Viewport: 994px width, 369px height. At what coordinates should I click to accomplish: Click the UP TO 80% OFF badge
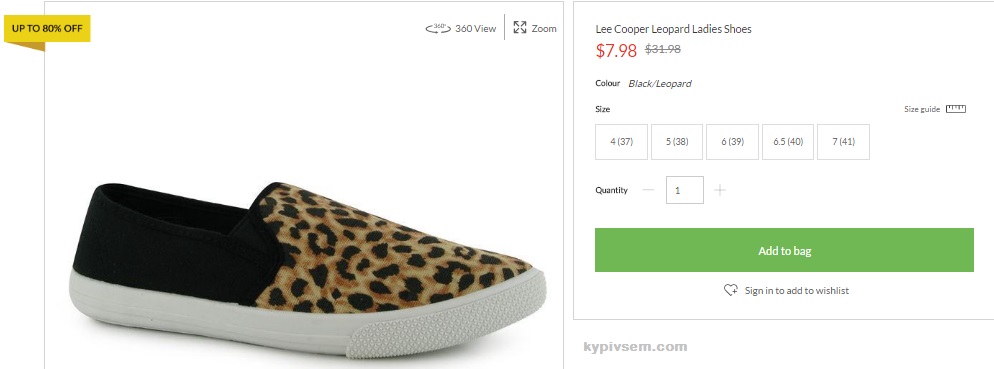48,29
